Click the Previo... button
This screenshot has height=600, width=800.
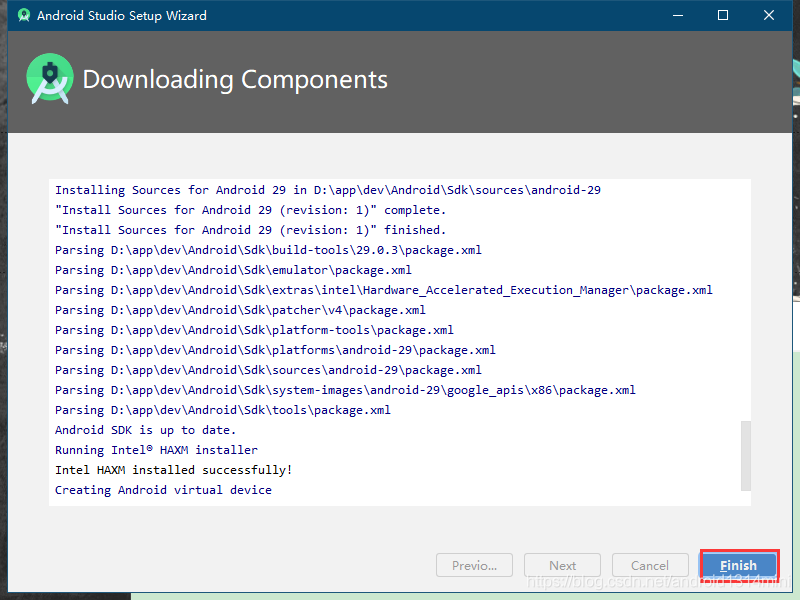[x=474, y=565]
